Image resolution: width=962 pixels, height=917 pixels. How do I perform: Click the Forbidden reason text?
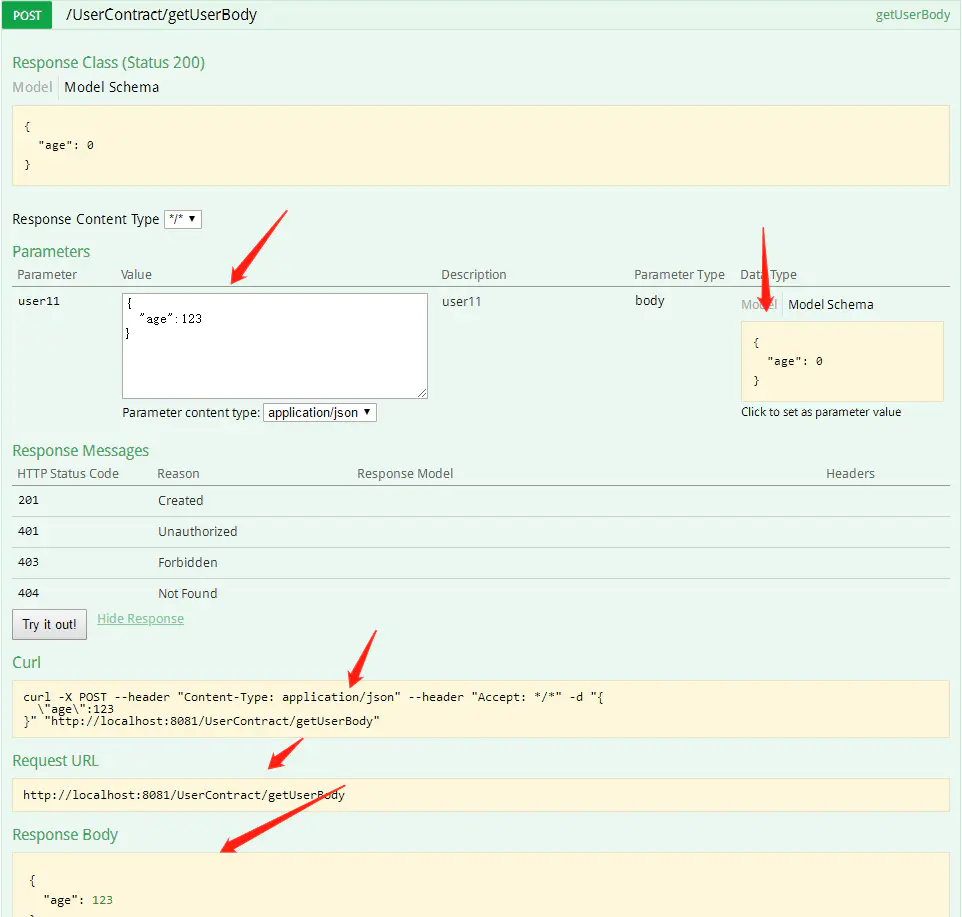coord(188,562)
